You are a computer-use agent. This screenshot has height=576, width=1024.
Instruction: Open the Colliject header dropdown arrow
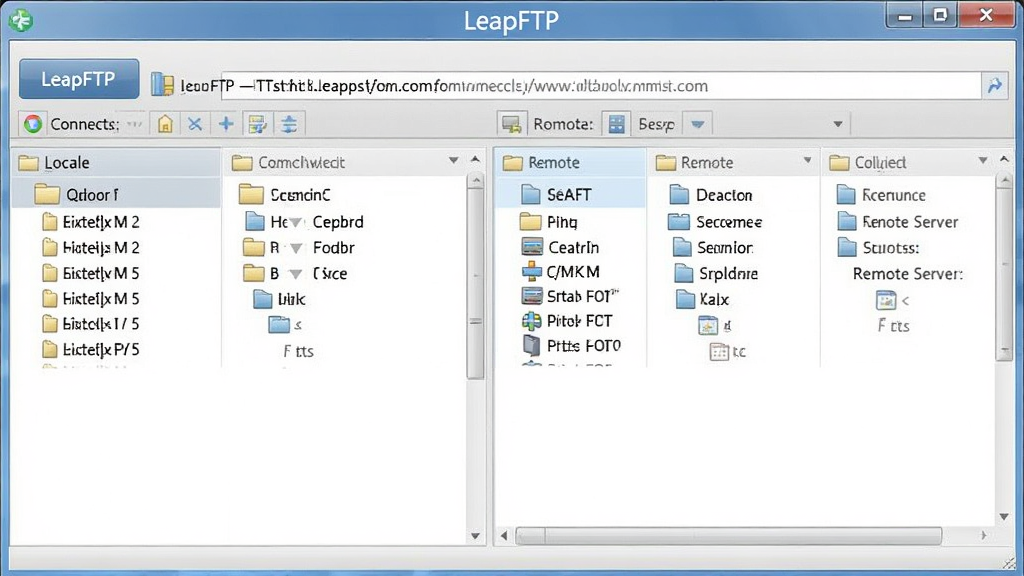(983, 161)
